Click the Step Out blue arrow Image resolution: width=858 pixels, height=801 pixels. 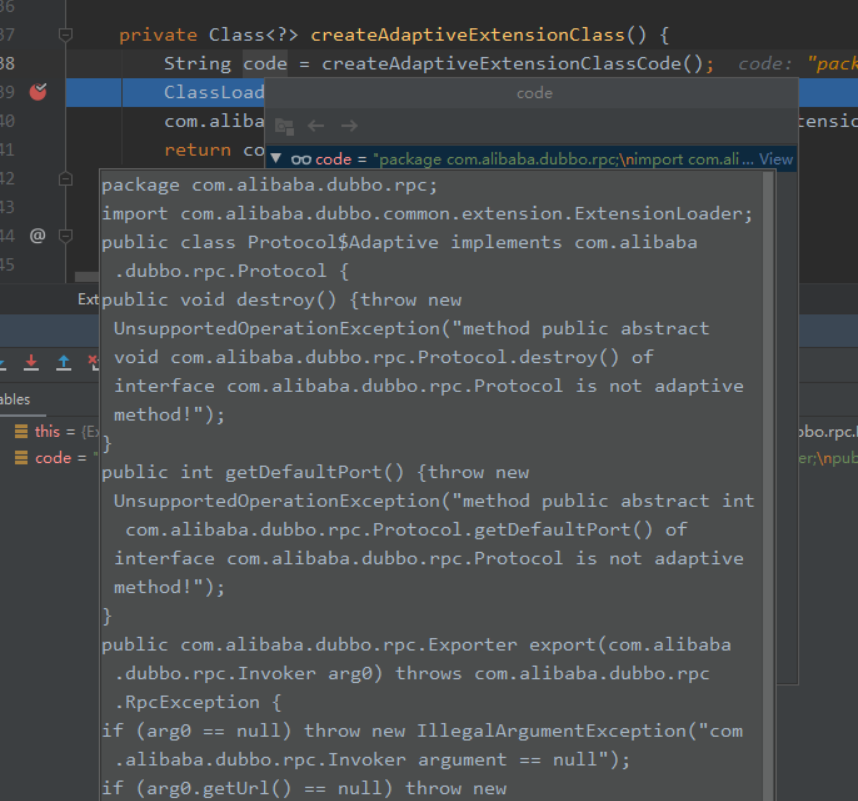[x=63, y=362]
